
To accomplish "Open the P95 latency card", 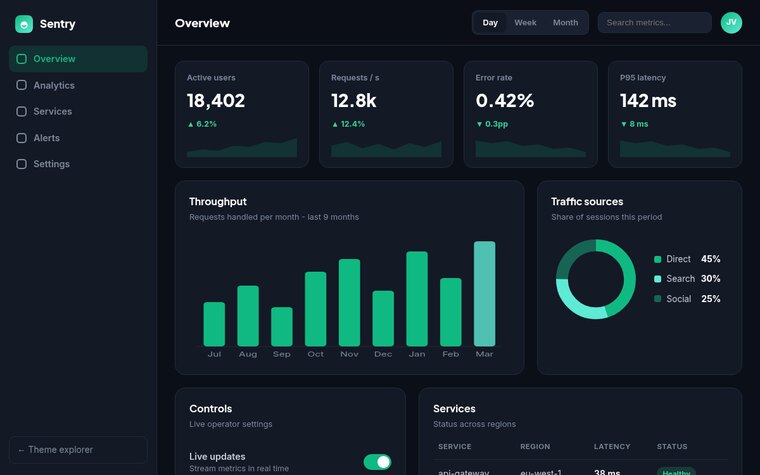I will pyautogui.click(x=675, y=114).
